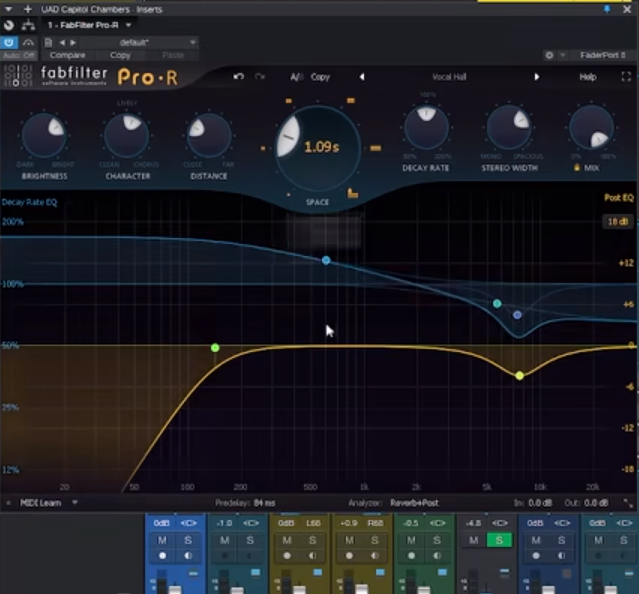
Task: Open the MIDI Learn dropdown arrow
Action: (x=75, y=503)
